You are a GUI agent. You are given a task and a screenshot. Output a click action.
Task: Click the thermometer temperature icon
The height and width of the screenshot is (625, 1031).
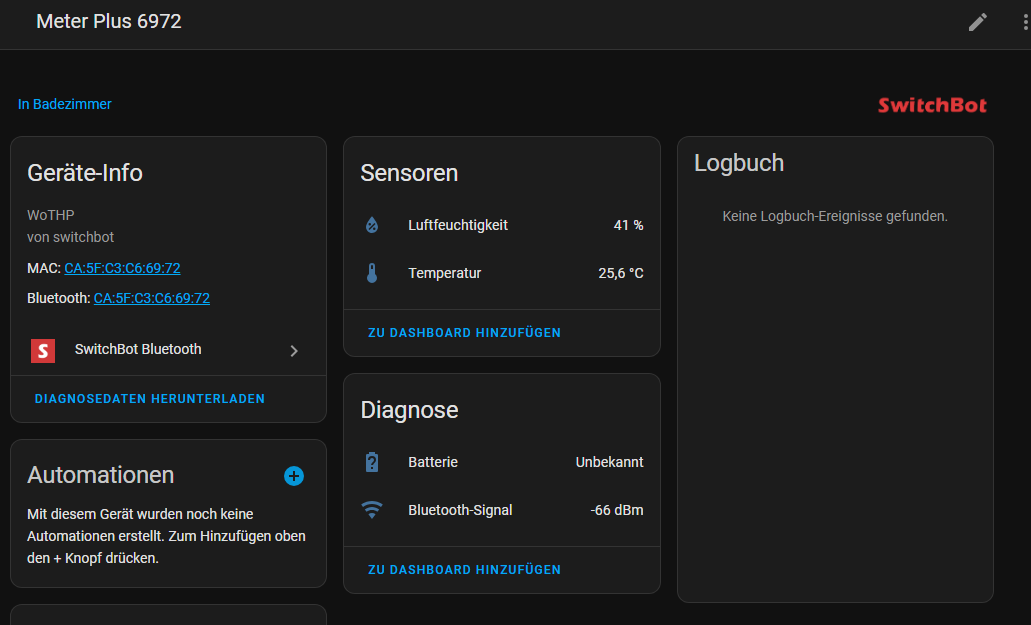coord(372,273)
